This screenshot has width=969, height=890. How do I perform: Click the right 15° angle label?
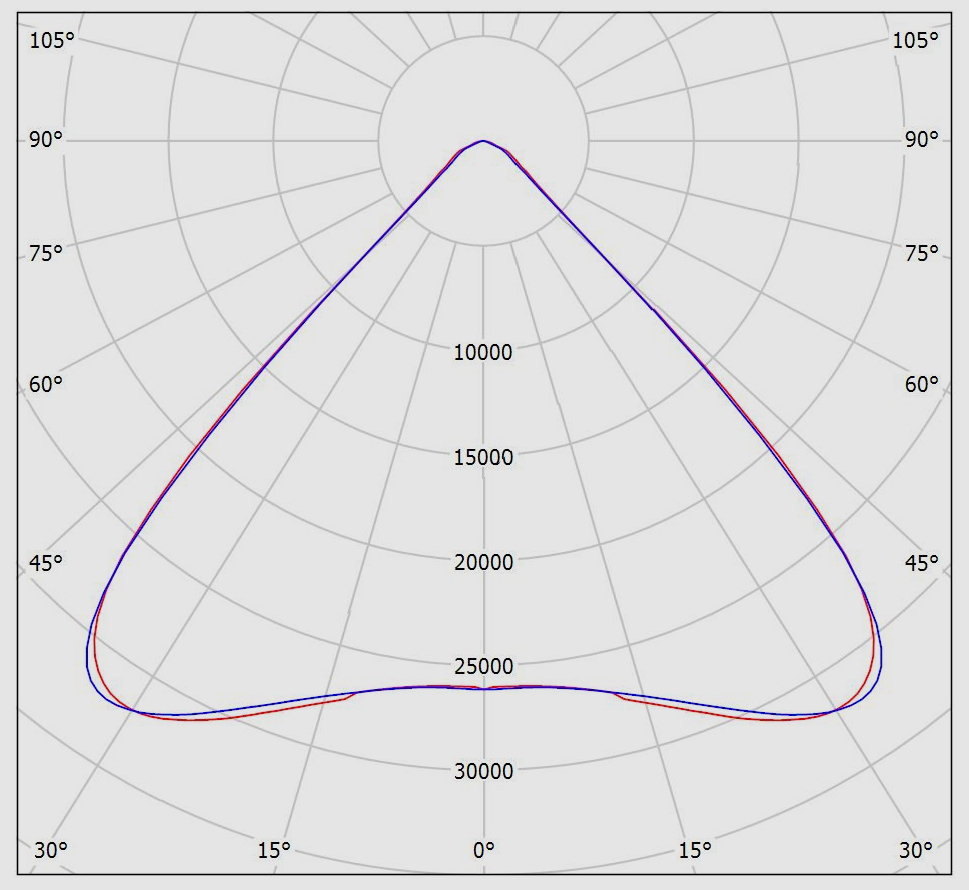point(695,850)
